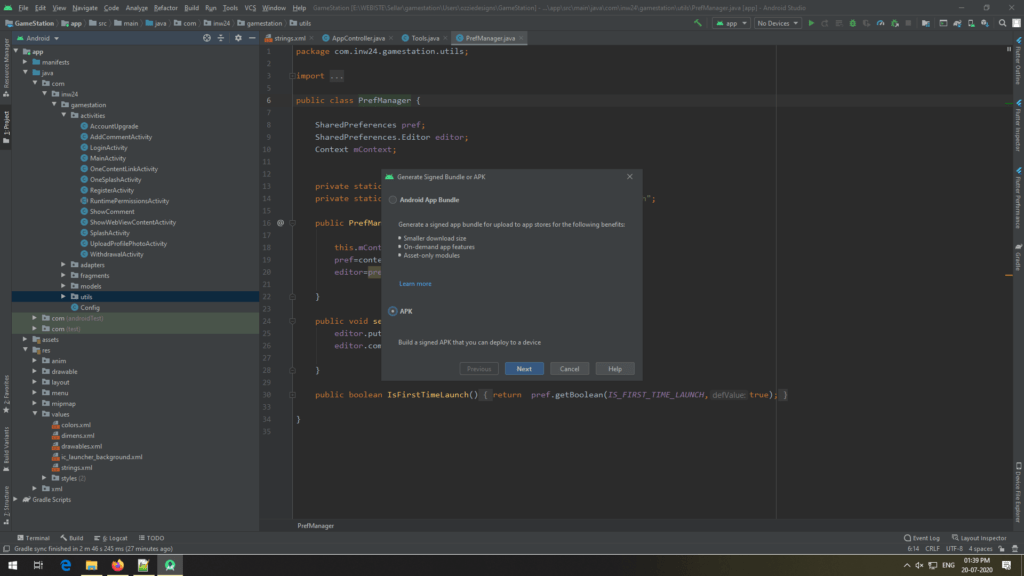The height and width of the screenshot is (576, 1024).
Task: Open the Project Structure toolbar icon
Action: pos(925,24)
